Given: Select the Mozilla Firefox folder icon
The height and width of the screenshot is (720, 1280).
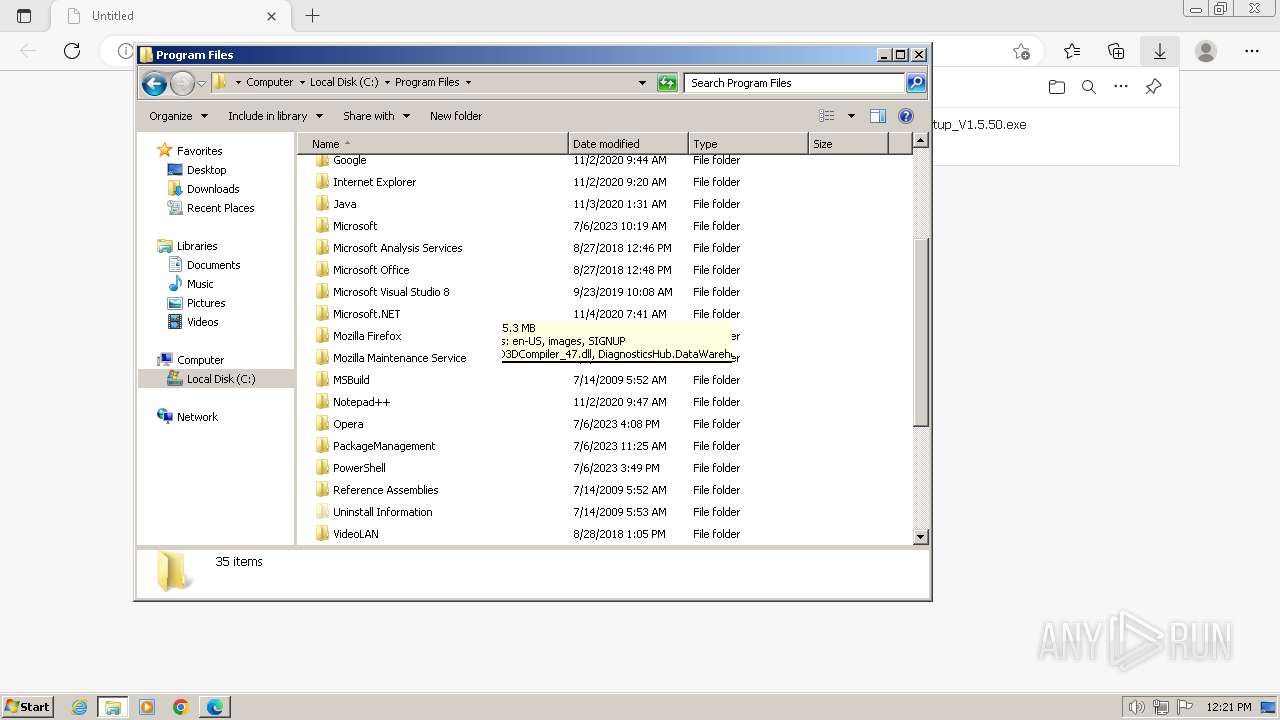Looking at the screenshot, I should (x=322, y=336).
